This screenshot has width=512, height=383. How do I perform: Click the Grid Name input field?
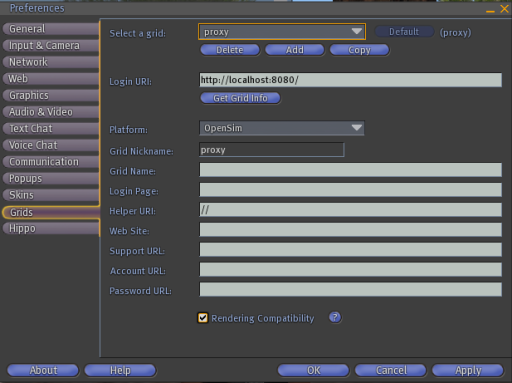point(350,170)
